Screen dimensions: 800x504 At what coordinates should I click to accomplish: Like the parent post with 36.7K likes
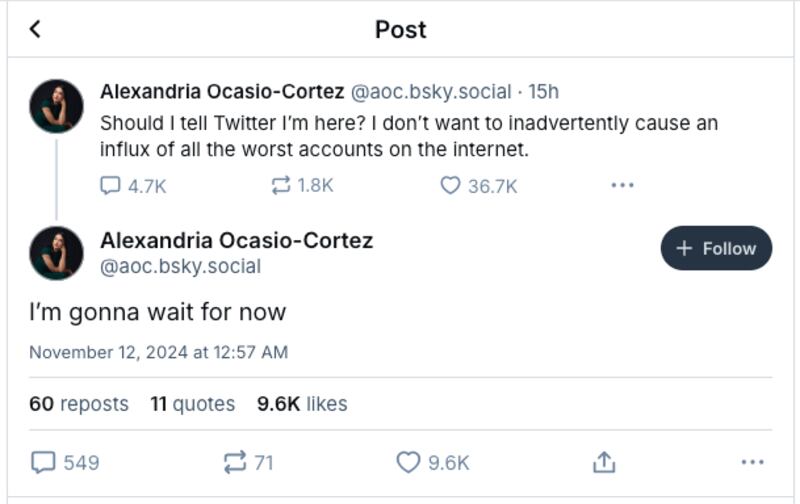click(x=451, y=185)
